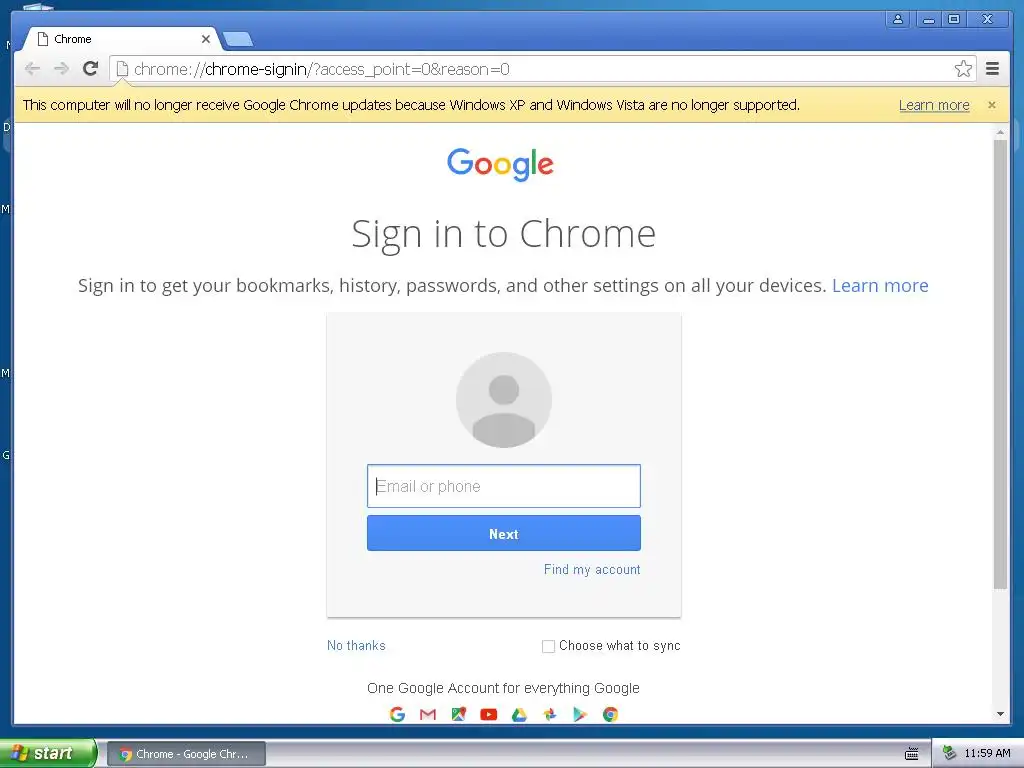Image resolution: width=1024 pixels, height=768 pixels.
Task: Click the Sign in to Chrome heading
Action: [504, 234]
